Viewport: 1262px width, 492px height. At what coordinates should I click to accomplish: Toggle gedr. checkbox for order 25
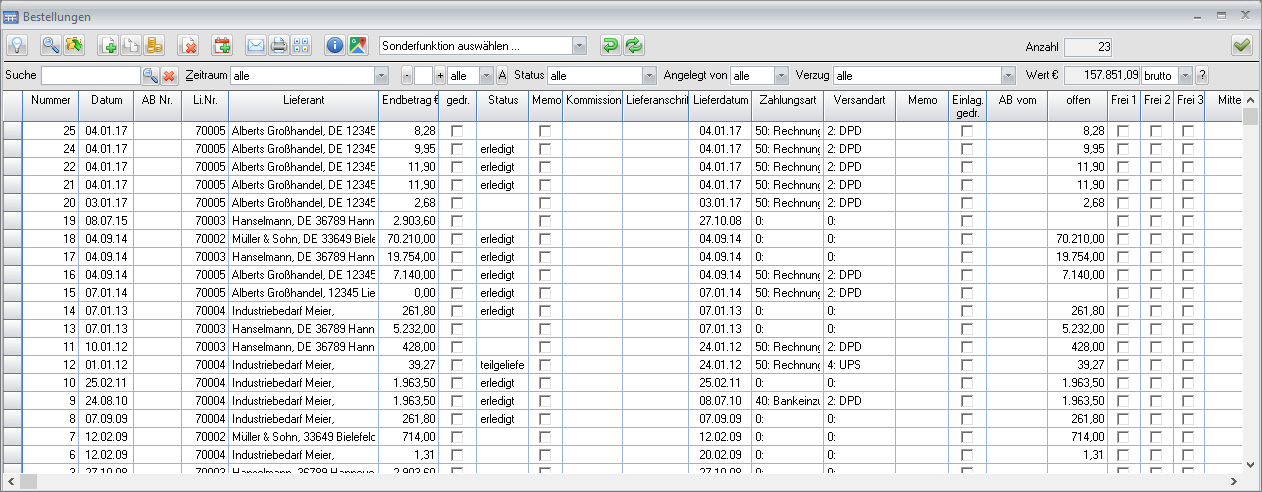click(x=457, y=131)
